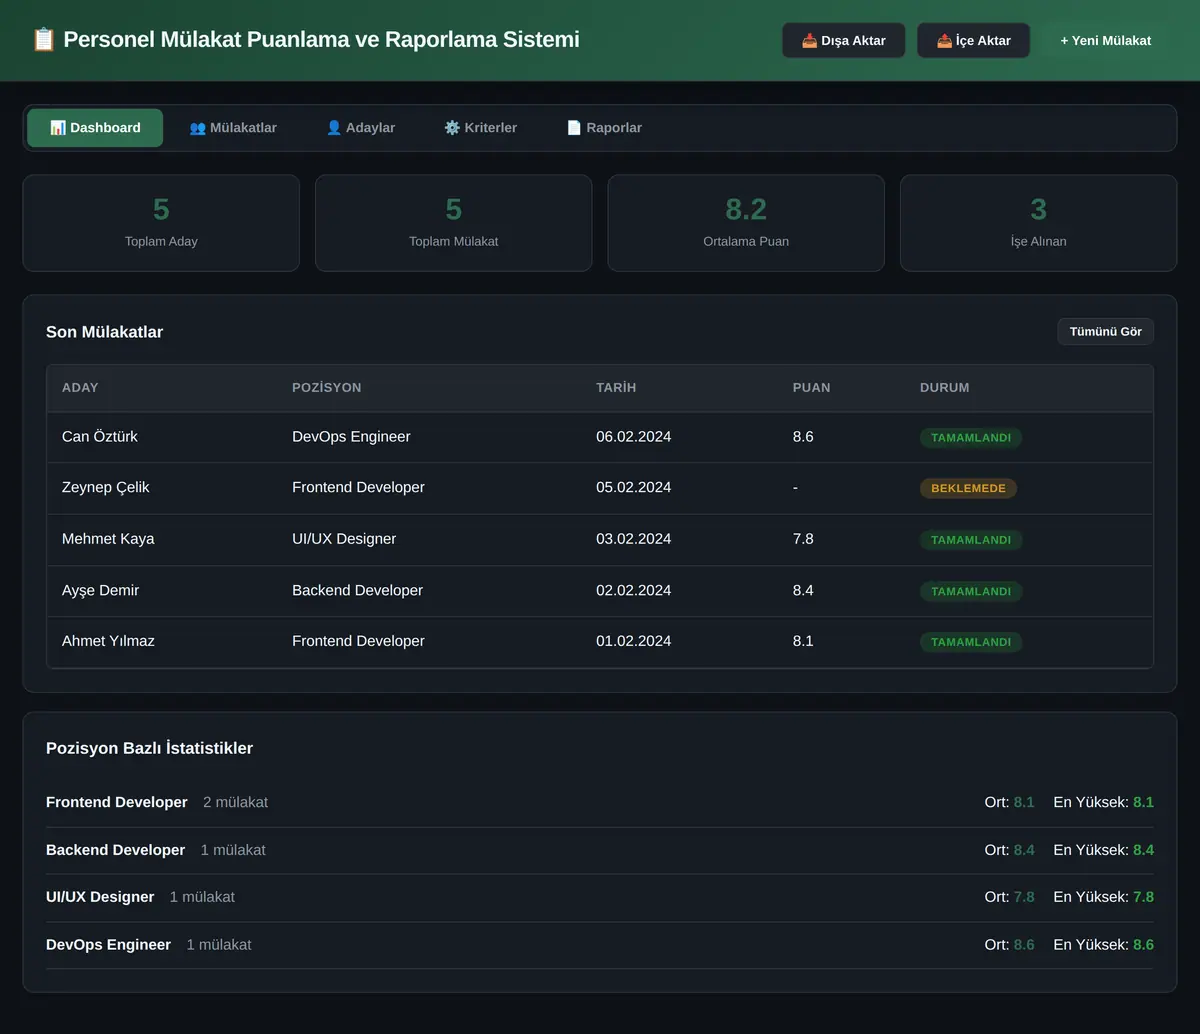The height and width of the screenshot is (1034, 1200).
Task: Click the PUAN column header
Action: point(811,388)
